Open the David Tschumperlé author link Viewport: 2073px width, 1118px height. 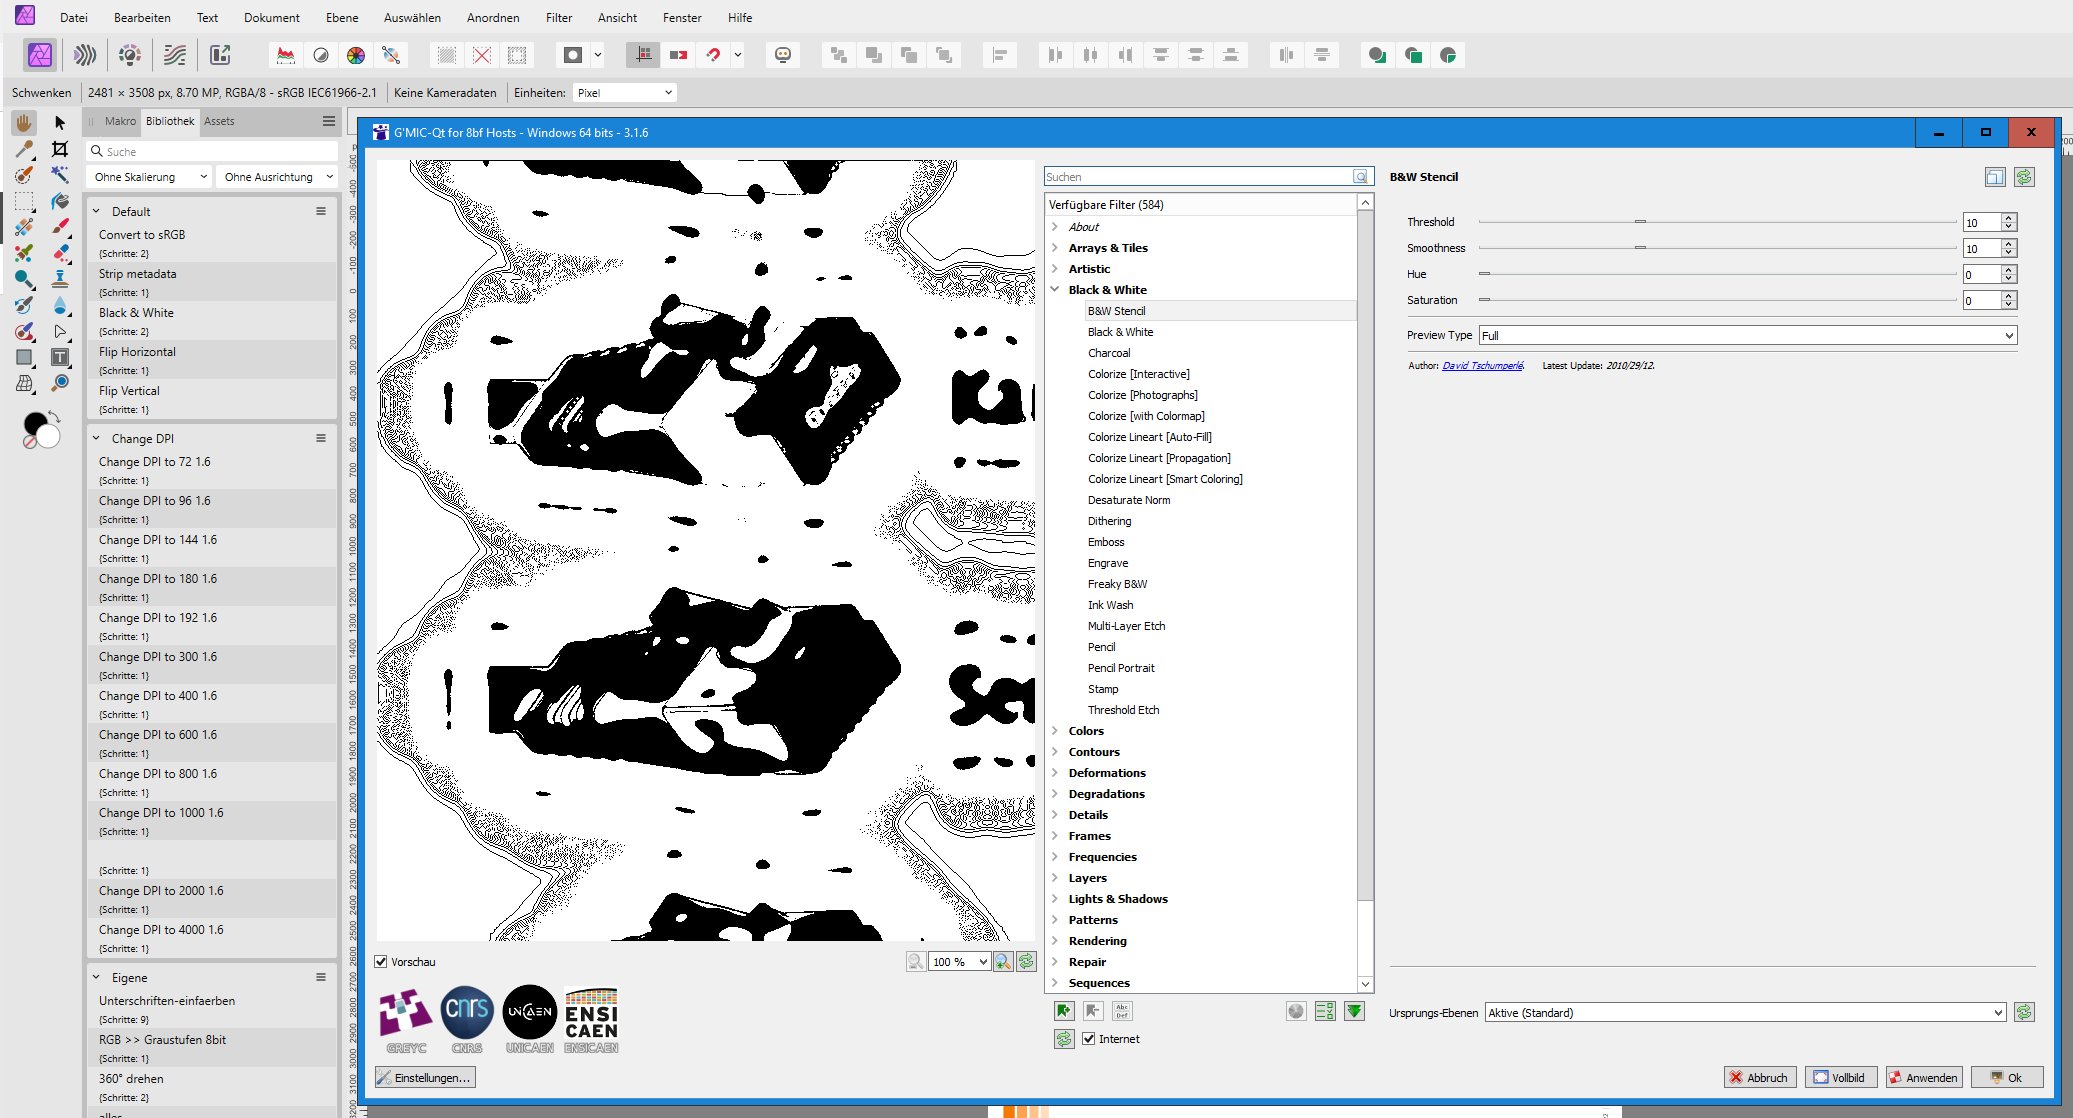point(1482,366)
